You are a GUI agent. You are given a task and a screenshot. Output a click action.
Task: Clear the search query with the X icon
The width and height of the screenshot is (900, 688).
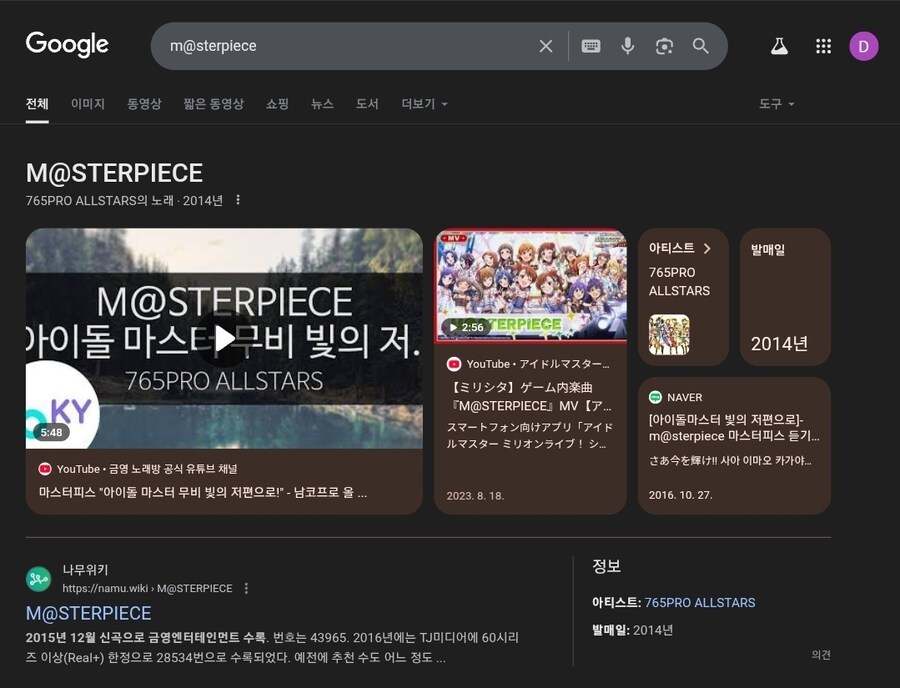[546, 46]
